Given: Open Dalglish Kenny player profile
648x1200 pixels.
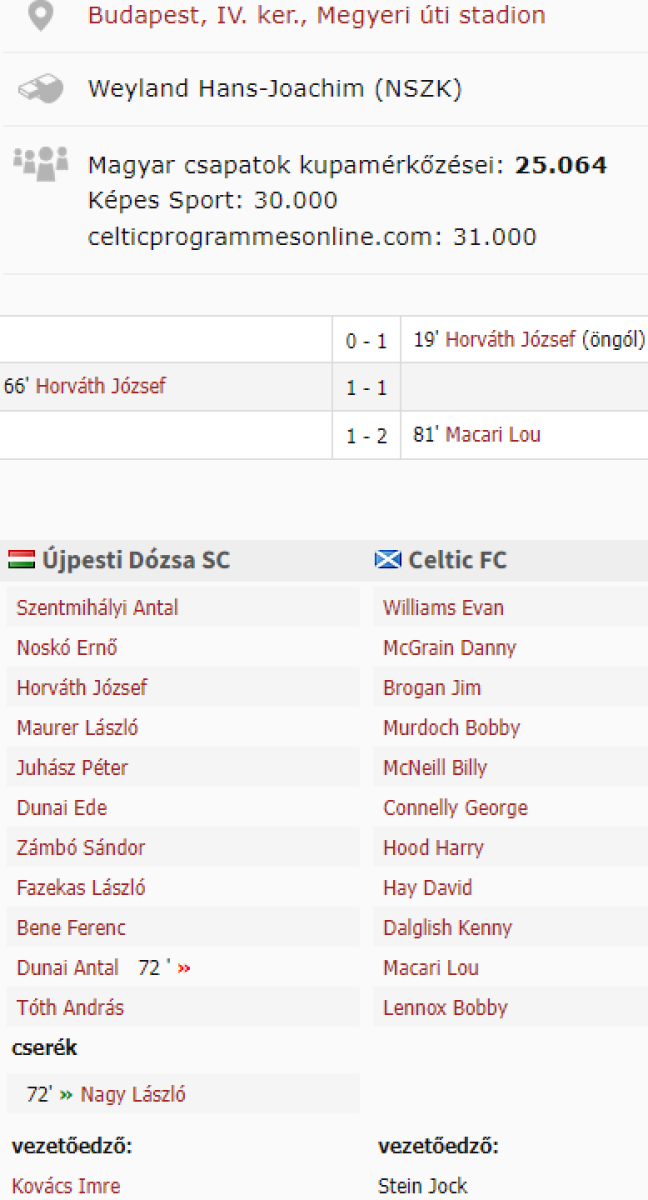Looking at the screenshot, I should click(x=447, y=928).
